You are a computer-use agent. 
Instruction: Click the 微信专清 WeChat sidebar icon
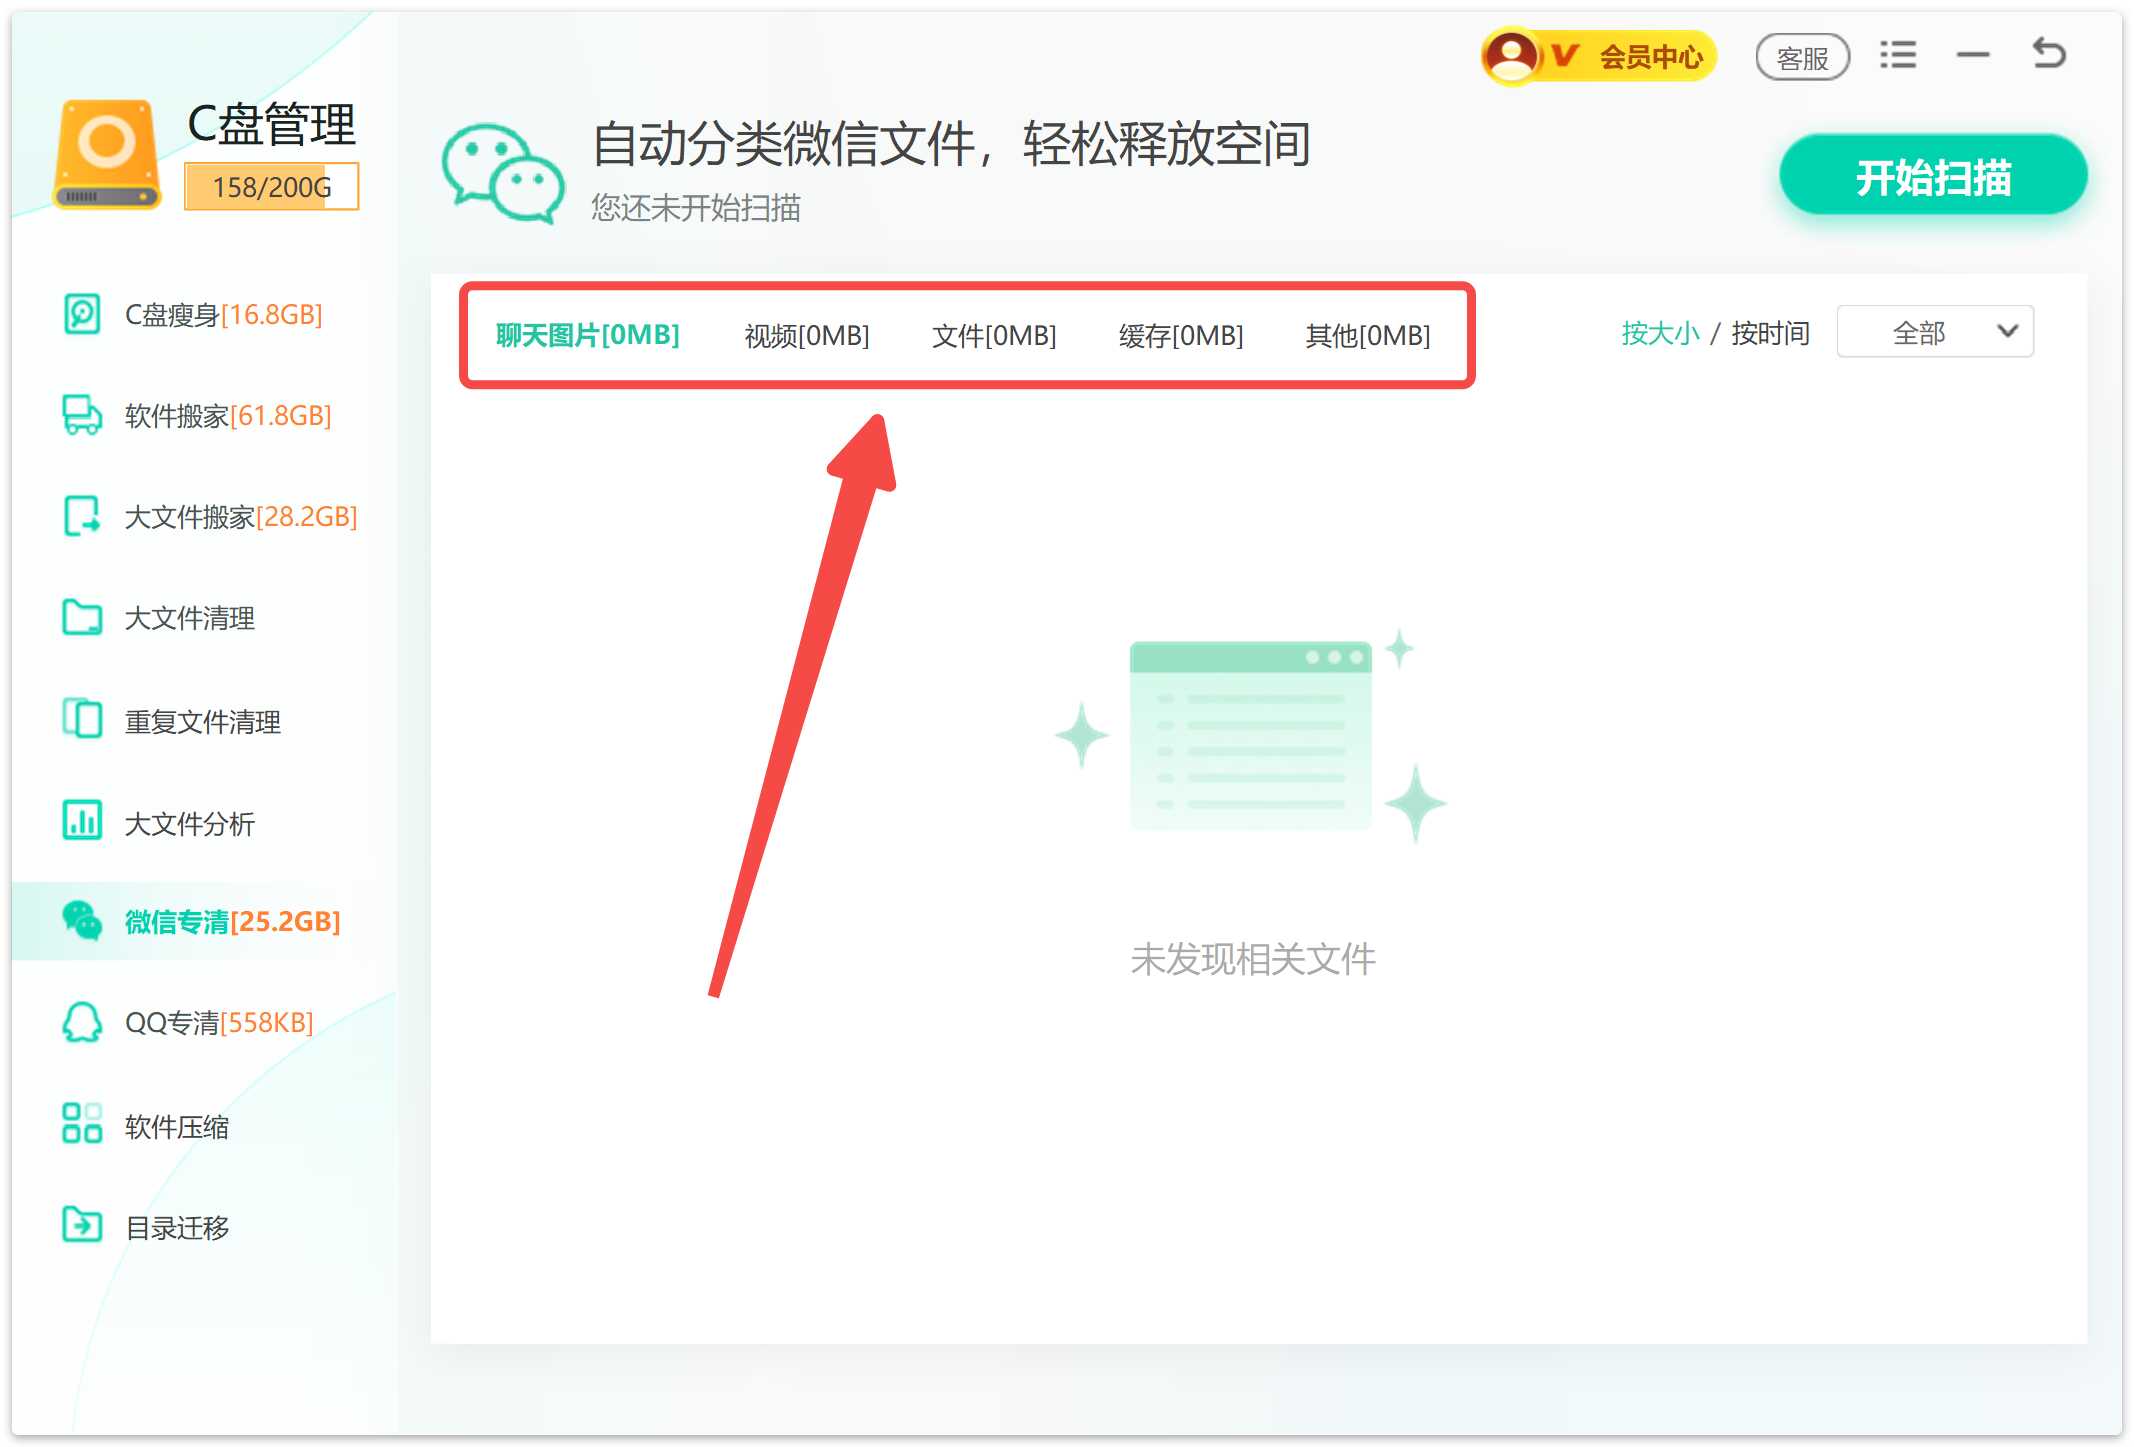[82, 921]
